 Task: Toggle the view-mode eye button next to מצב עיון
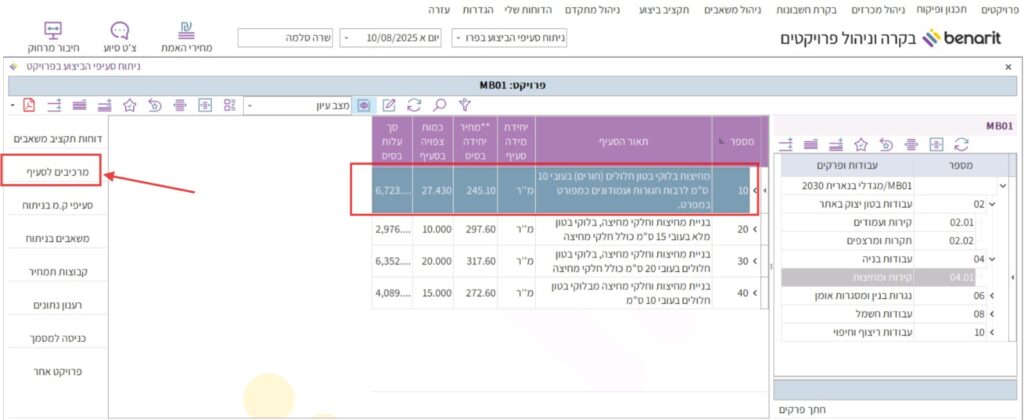point(363,104)
